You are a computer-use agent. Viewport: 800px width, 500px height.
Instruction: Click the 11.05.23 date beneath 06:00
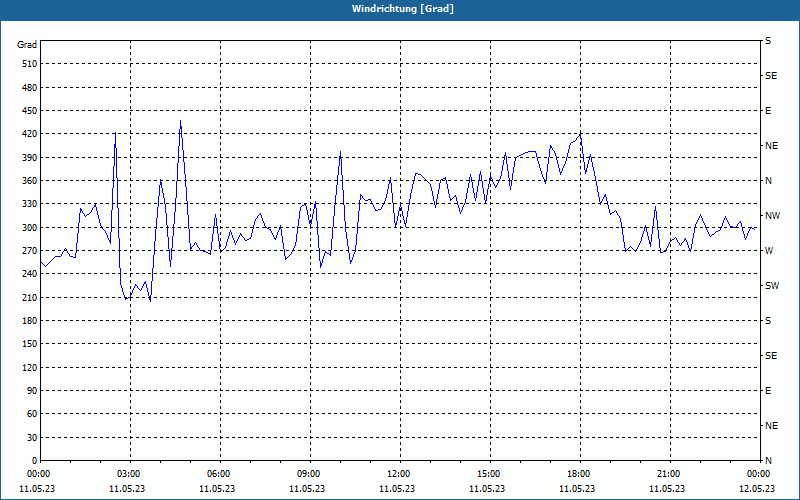[x=217, y=489]
